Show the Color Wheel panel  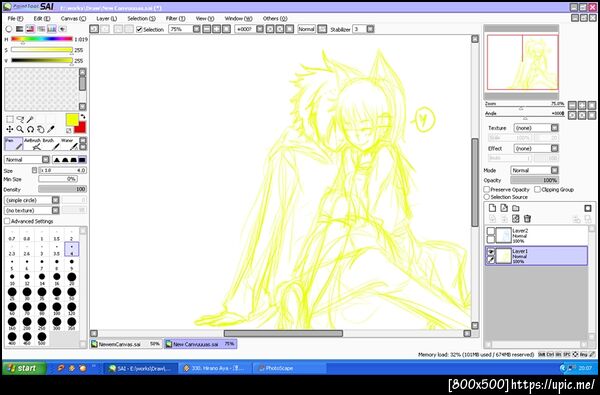[9, 29]
